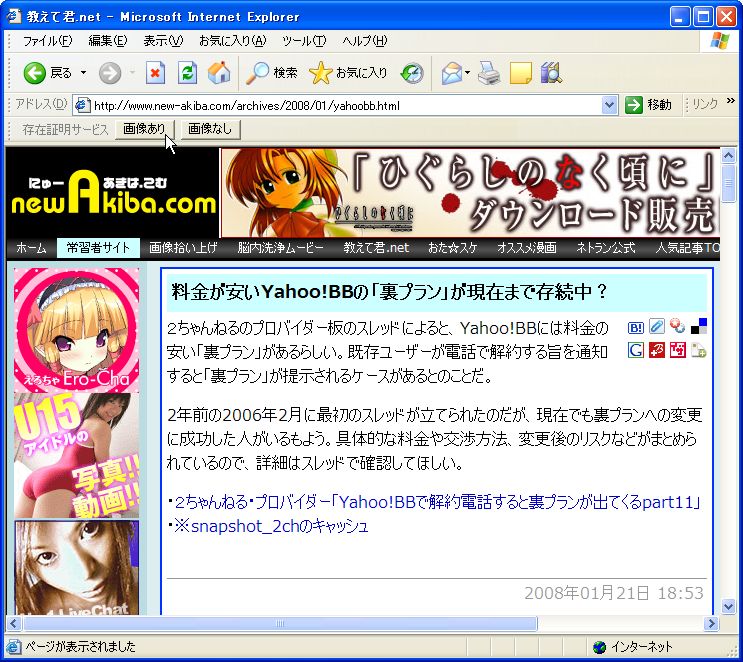Click the Forward arrow button
The width and height of the screenshot is (743, 662).
point(110,73)
